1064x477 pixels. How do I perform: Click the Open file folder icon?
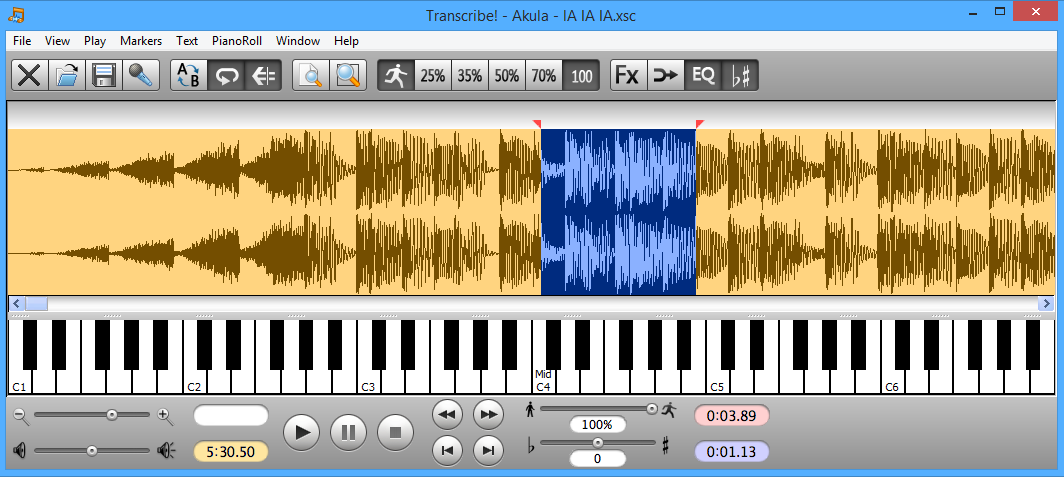click(67, 76)
